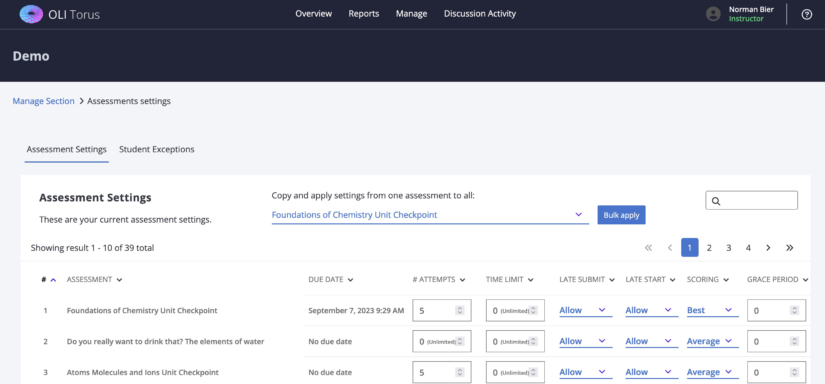
Task: Sort by Assessment column chevron
Action: coord(119,280)
